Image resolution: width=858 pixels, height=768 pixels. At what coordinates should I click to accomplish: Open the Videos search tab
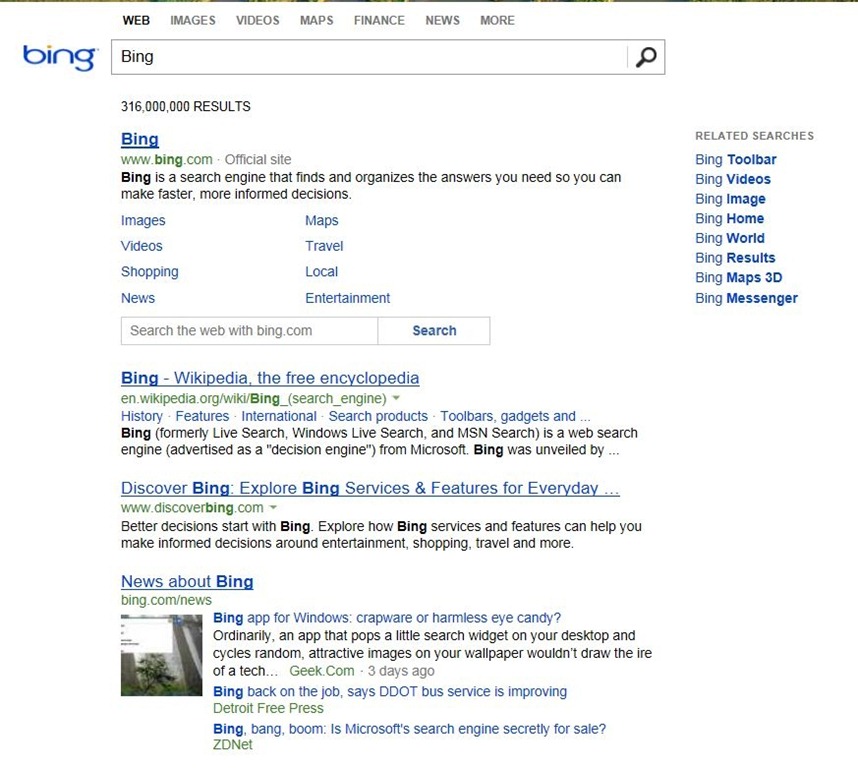[257, 20]
